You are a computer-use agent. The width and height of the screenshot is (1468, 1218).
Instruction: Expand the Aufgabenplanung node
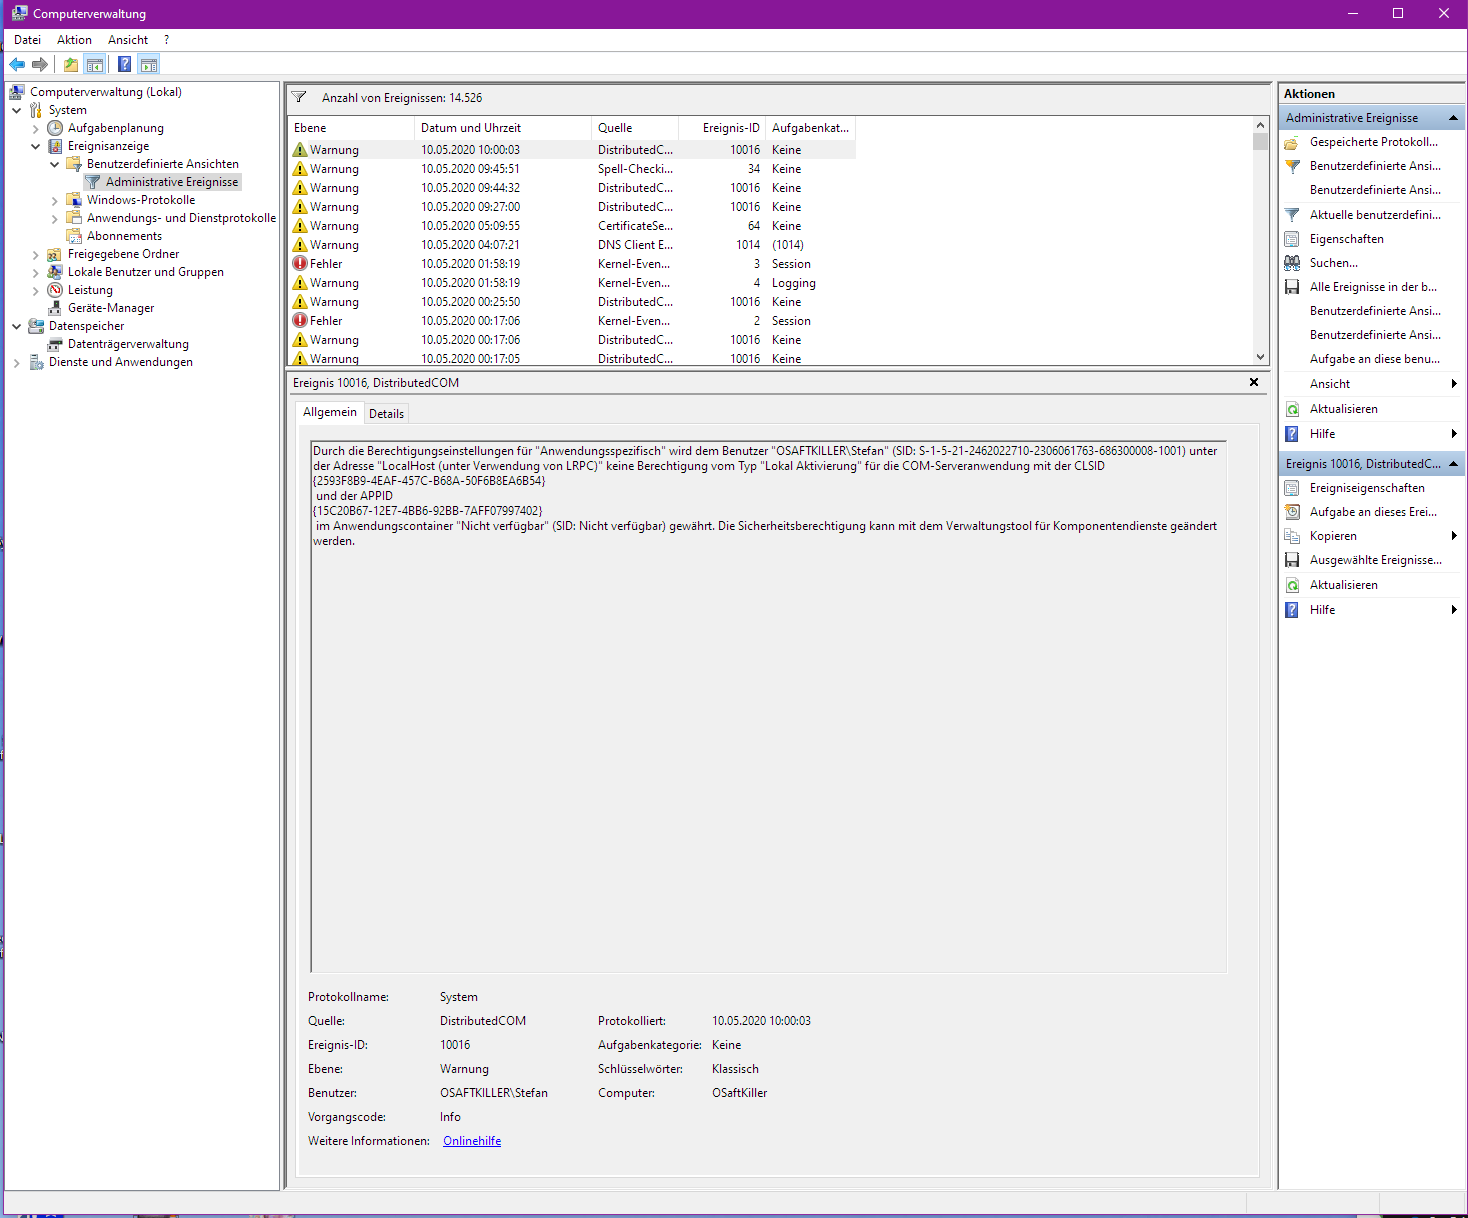(x=36, y=128)
